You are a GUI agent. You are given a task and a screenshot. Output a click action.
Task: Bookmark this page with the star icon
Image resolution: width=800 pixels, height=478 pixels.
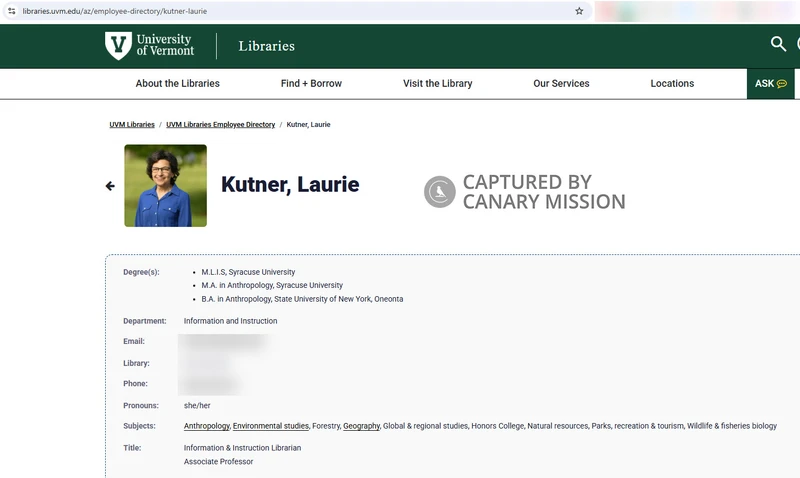pos(579,11)
